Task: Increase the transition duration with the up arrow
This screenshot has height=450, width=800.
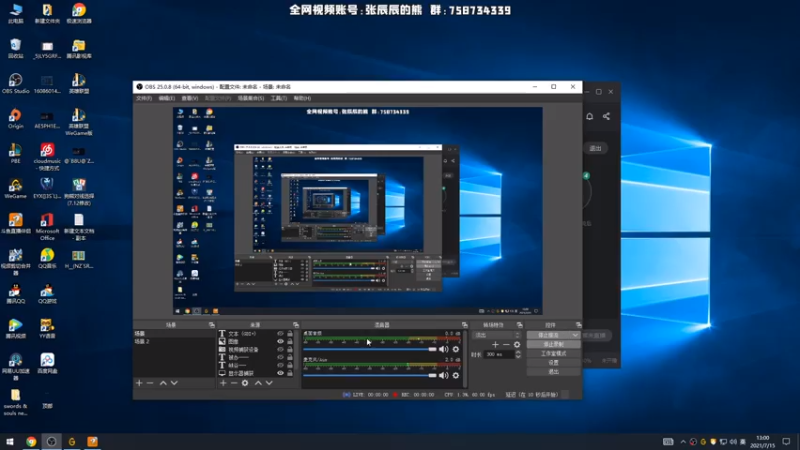Action: click(518, 352)
